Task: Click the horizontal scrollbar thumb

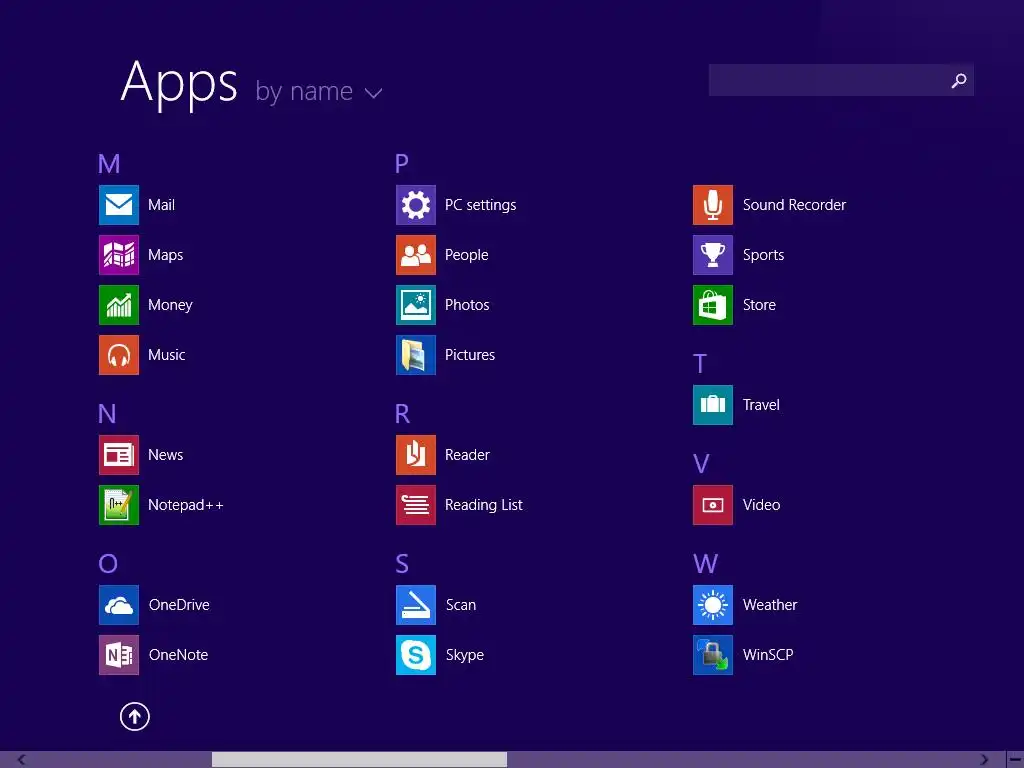Action: pyautogui.click(x=359, y=760)
